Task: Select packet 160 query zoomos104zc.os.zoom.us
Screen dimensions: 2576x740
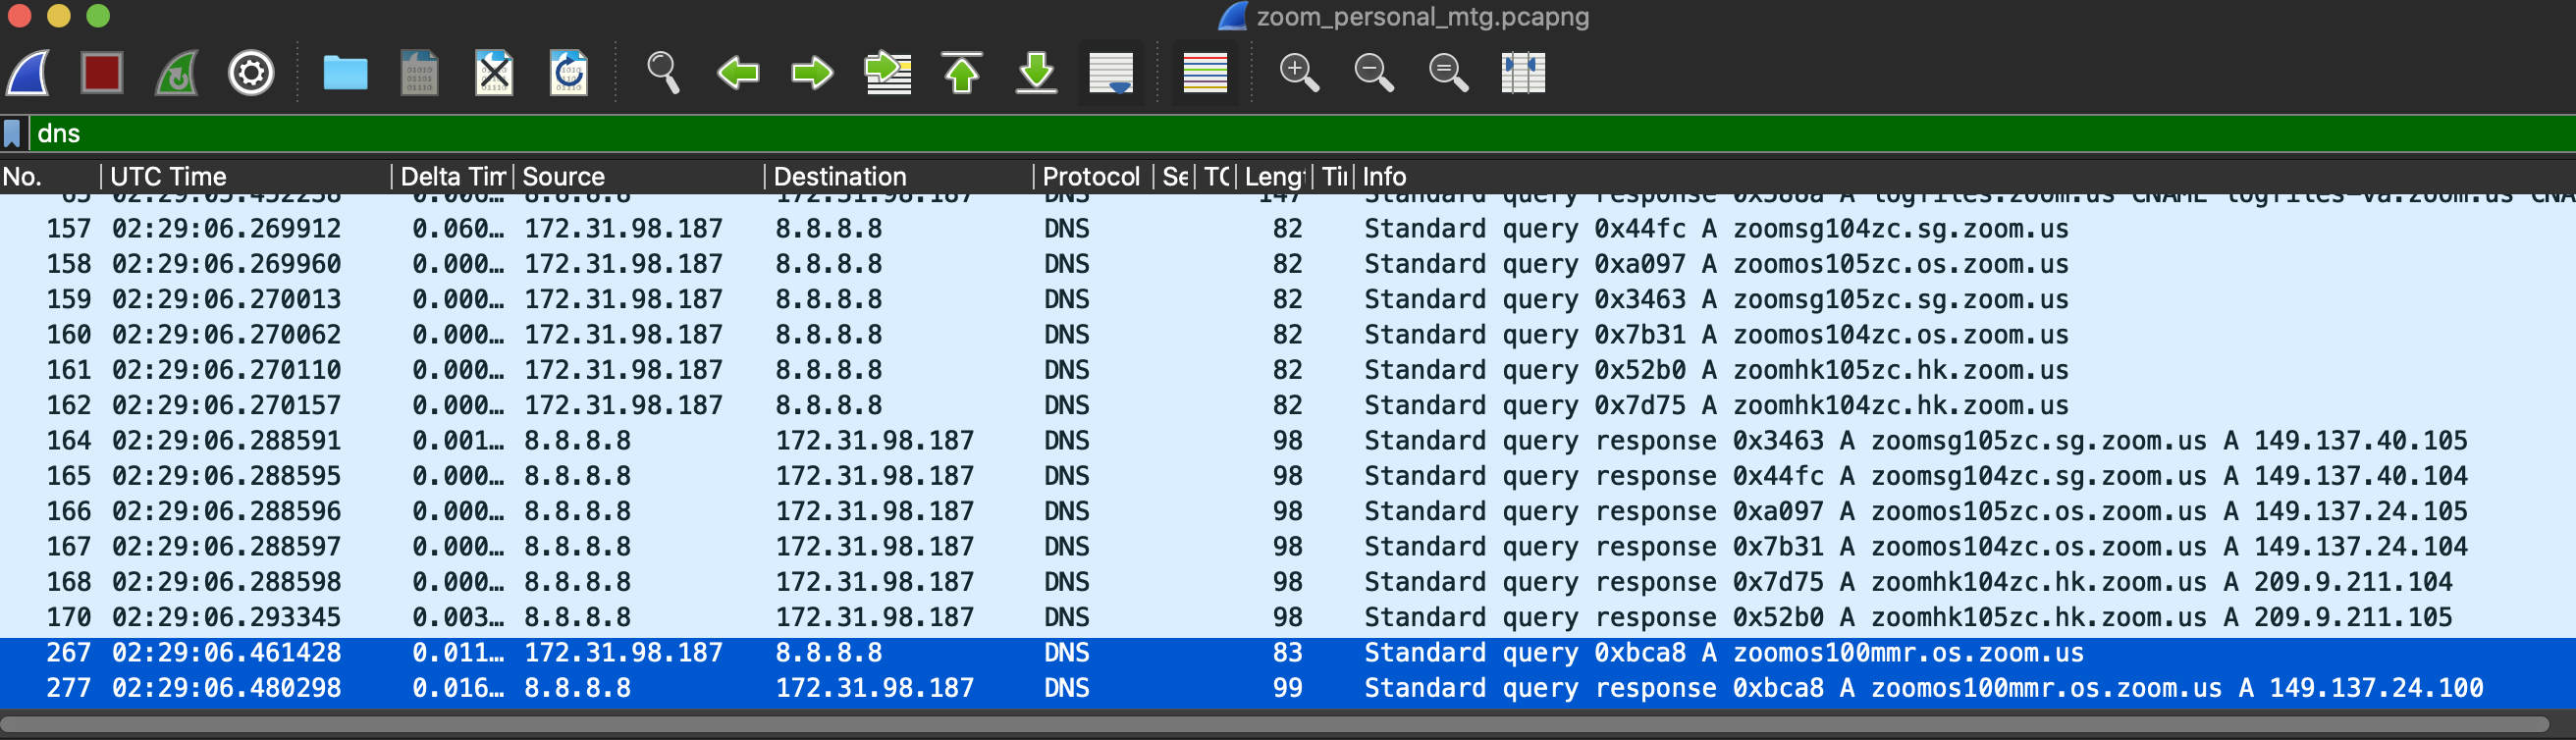Action: [1288, 335]
